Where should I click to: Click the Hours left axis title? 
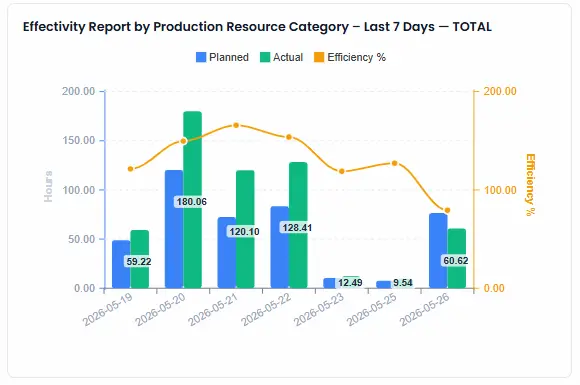point(48,186)
